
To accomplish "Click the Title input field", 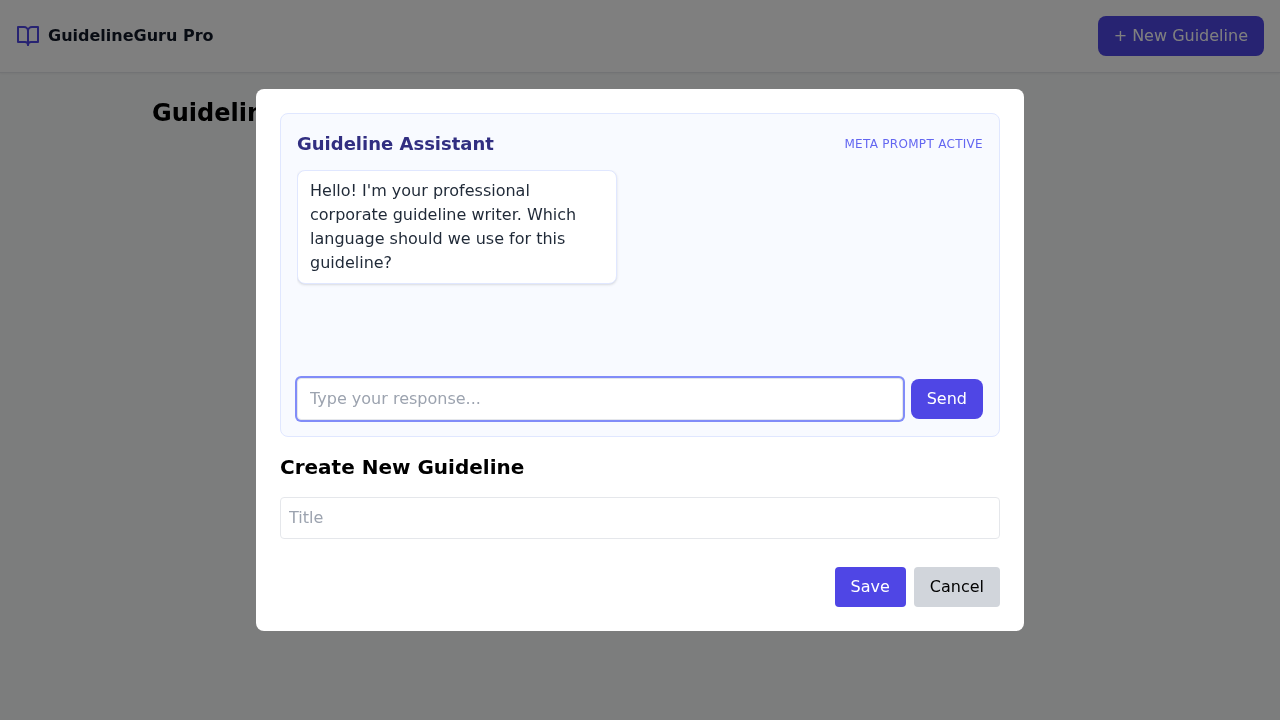I will 640,518.
